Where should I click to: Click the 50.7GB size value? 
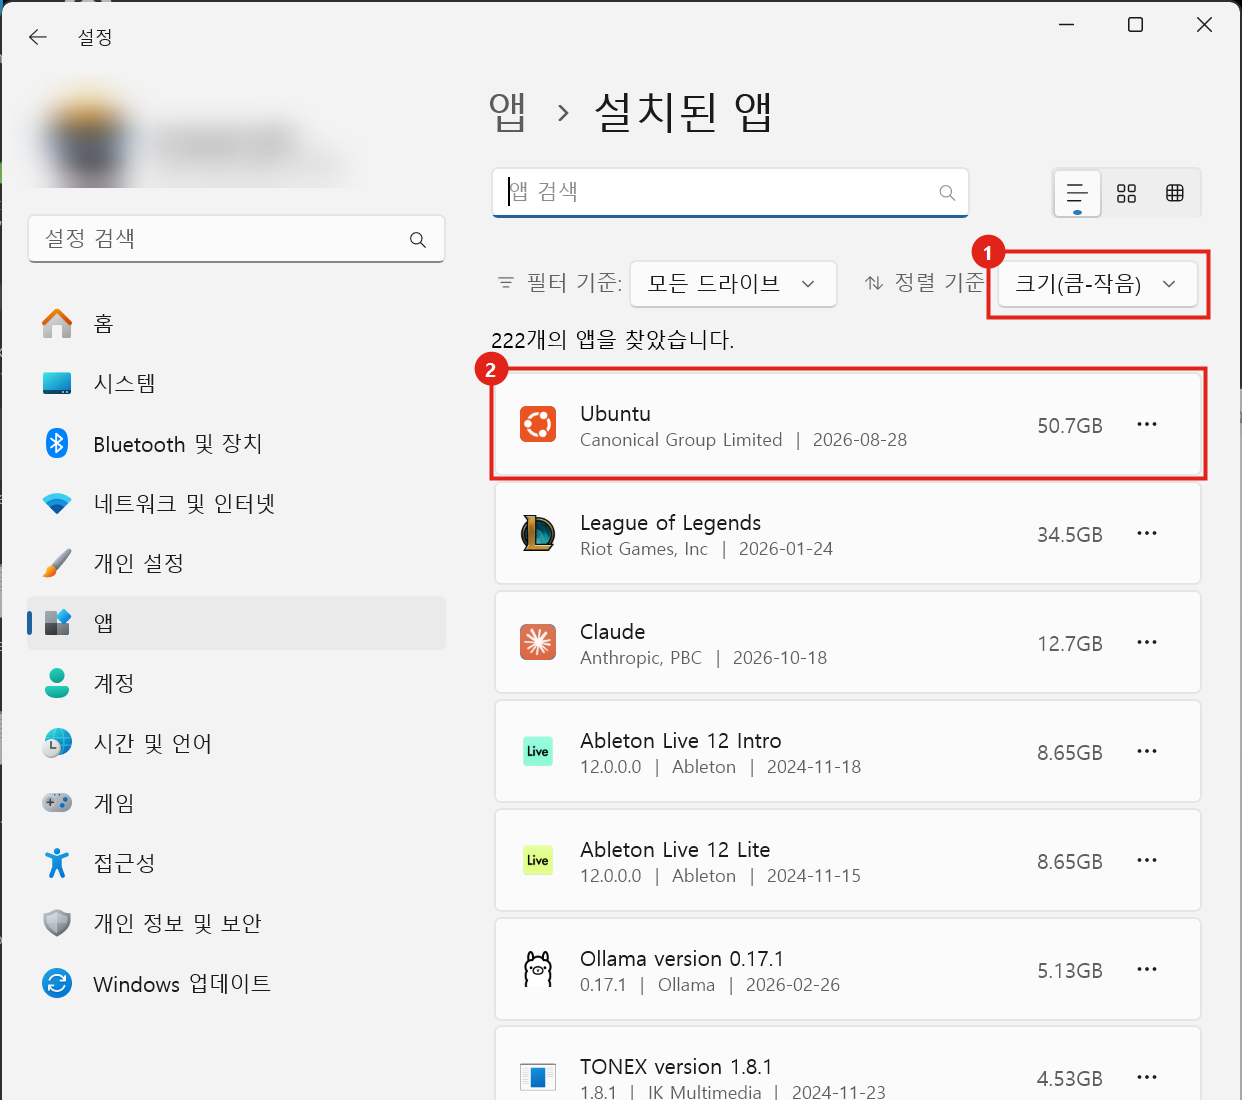pos(1069,426)
